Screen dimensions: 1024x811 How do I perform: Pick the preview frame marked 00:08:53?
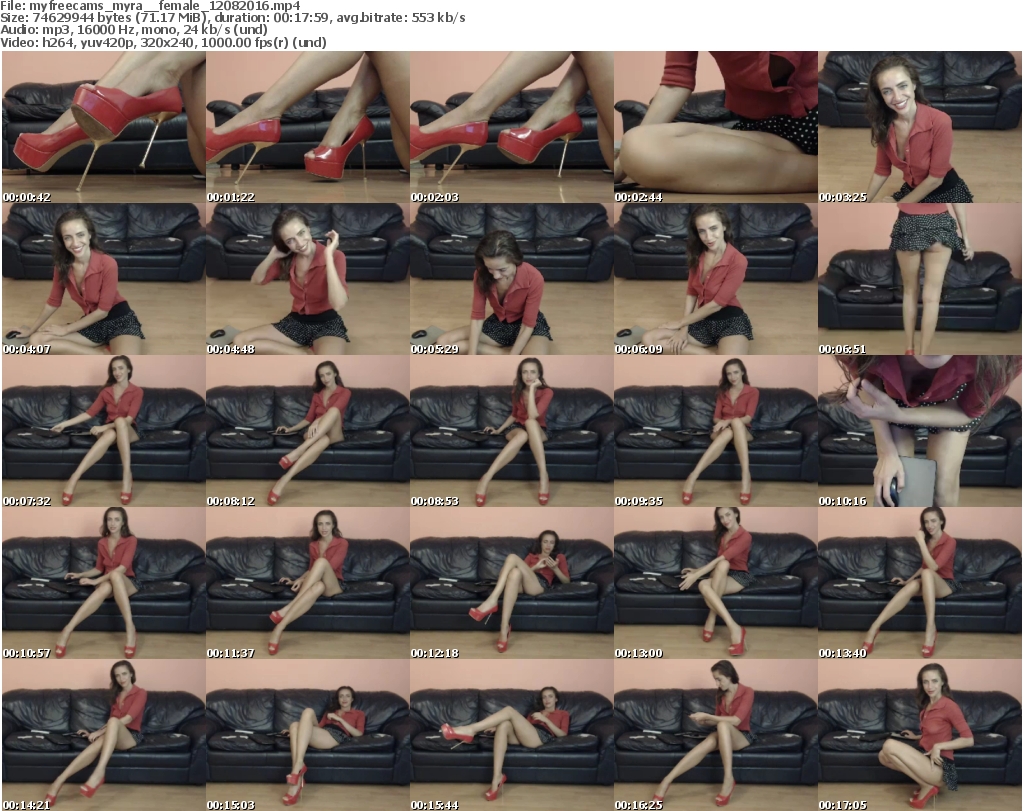click(x=512, y=432)
